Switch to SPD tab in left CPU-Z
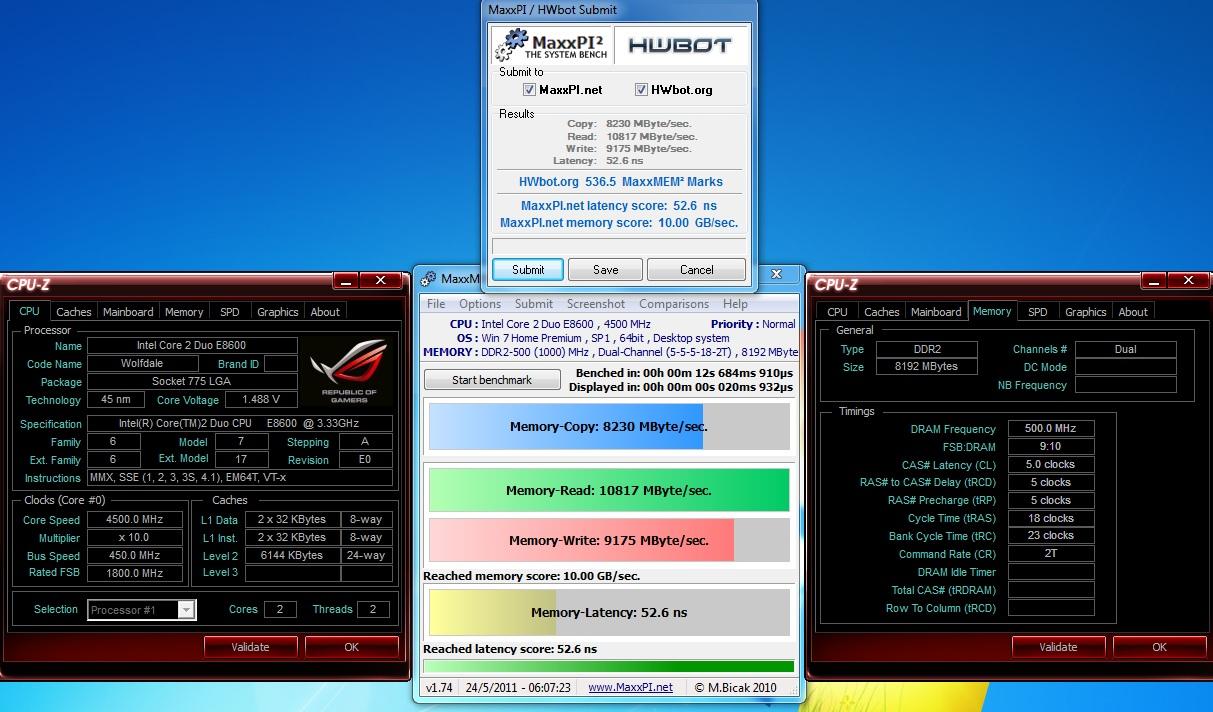The width and height of the screenshot is (1213, 712). pos(230,312)
